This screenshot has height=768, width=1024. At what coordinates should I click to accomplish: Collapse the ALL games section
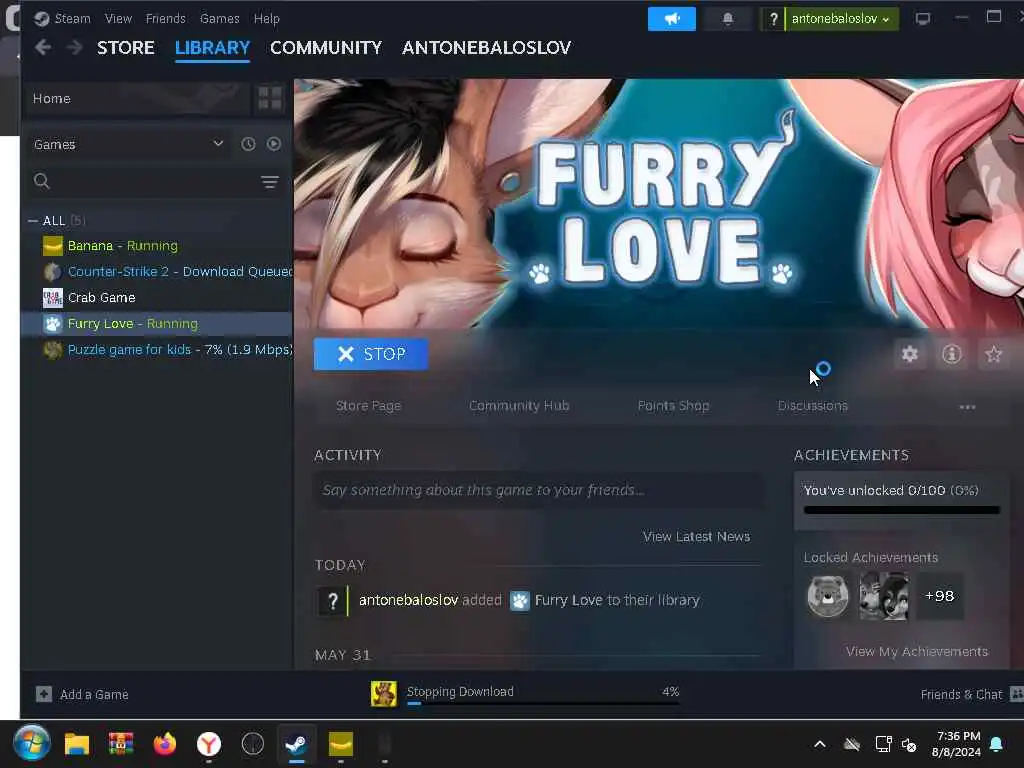coord(33,221)
